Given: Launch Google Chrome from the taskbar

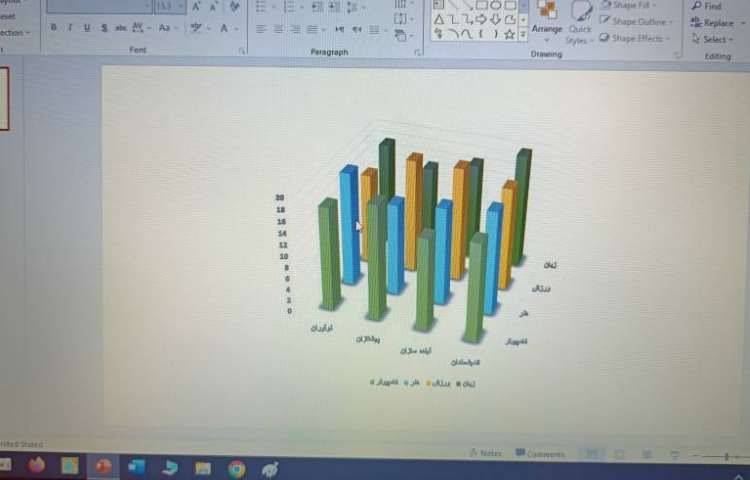Looking at the screenshot, I should pyautogui.click(x=236, y=468).
